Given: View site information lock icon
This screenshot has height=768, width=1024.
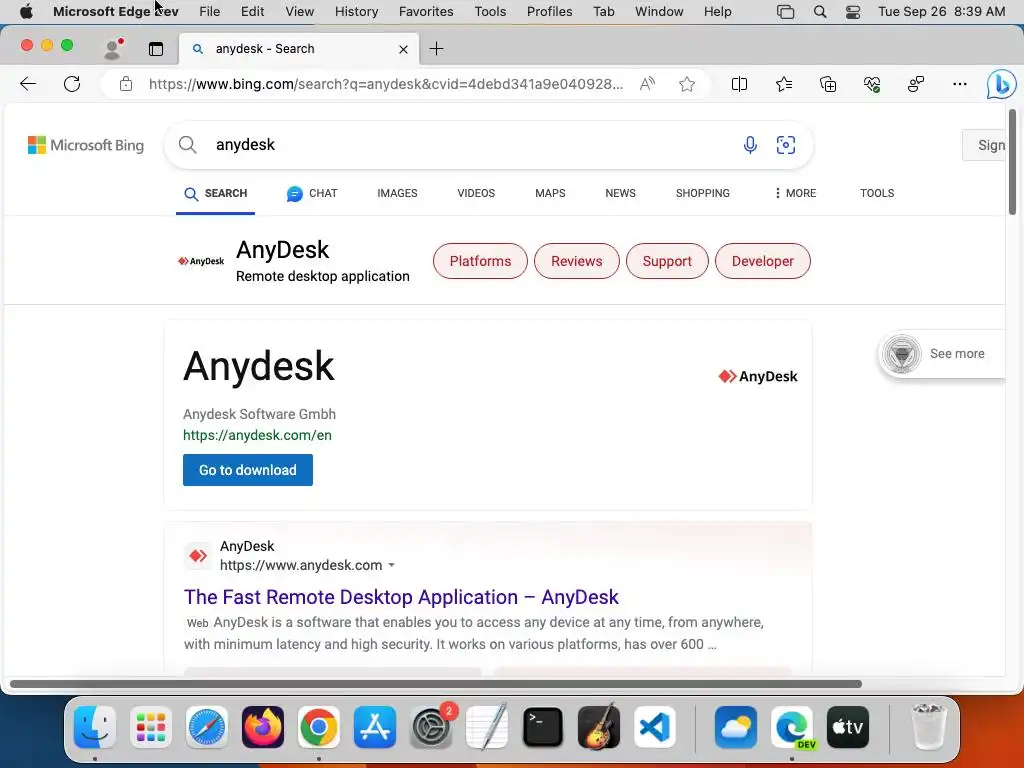Looking at the screenshot, I should [x=126, y=84].
